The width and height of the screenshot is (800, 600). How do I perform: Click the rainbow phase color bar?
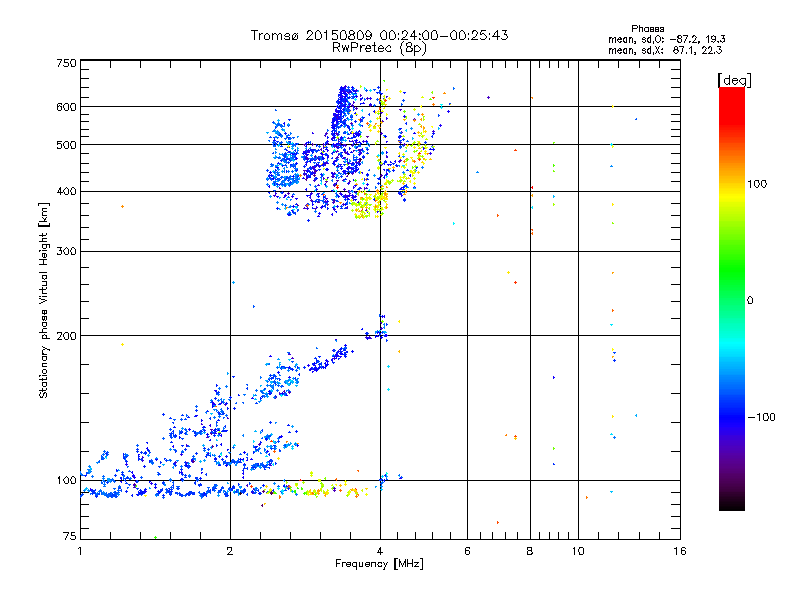pos(732,299)
